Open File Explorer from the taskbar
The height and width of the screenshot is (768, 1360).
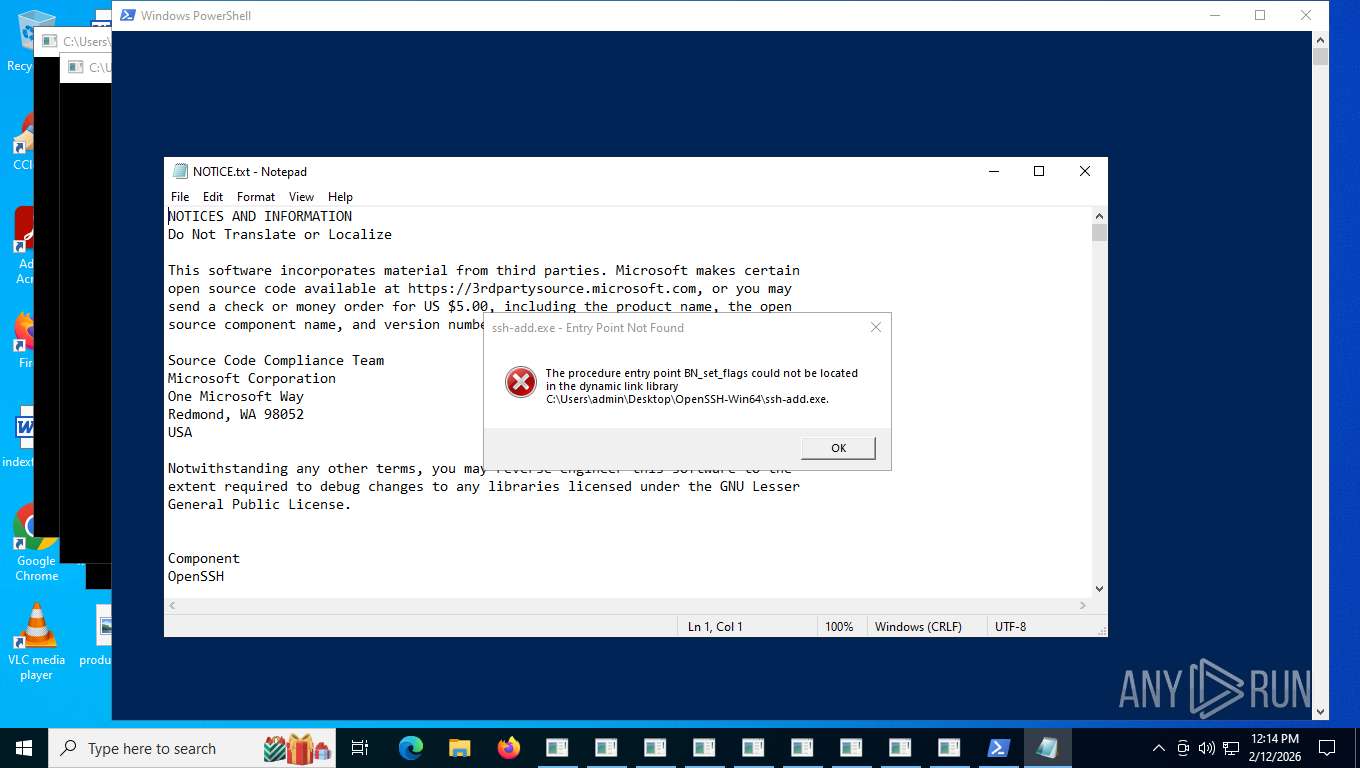[x=459, y=748]
